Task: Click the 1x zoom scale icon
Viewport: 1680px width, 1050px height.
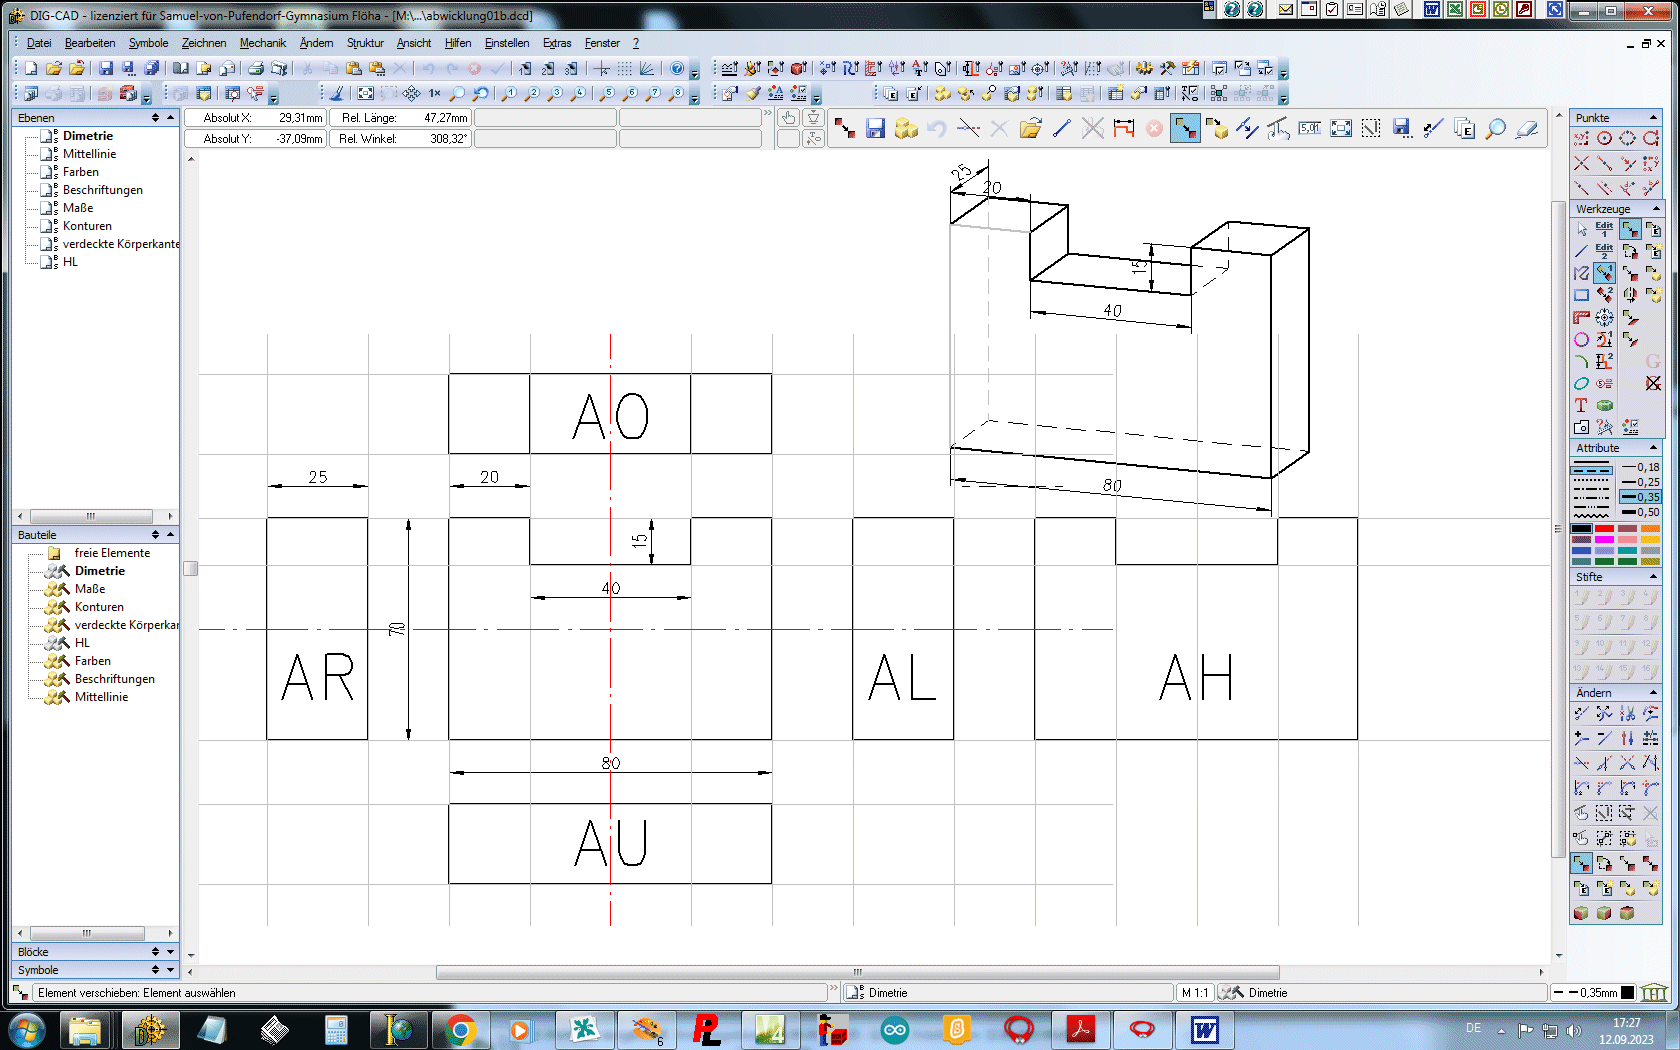Action: click(435, 93)
